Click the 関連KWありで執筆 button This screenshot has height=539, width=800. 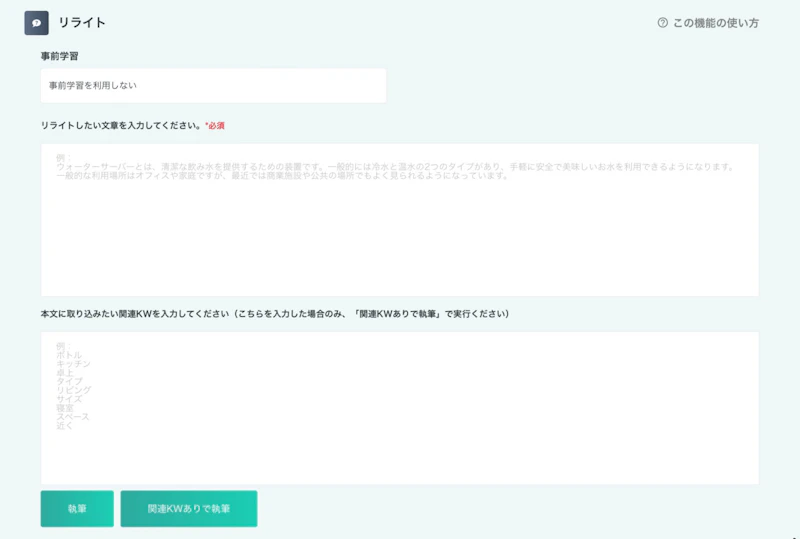point(189,508)
